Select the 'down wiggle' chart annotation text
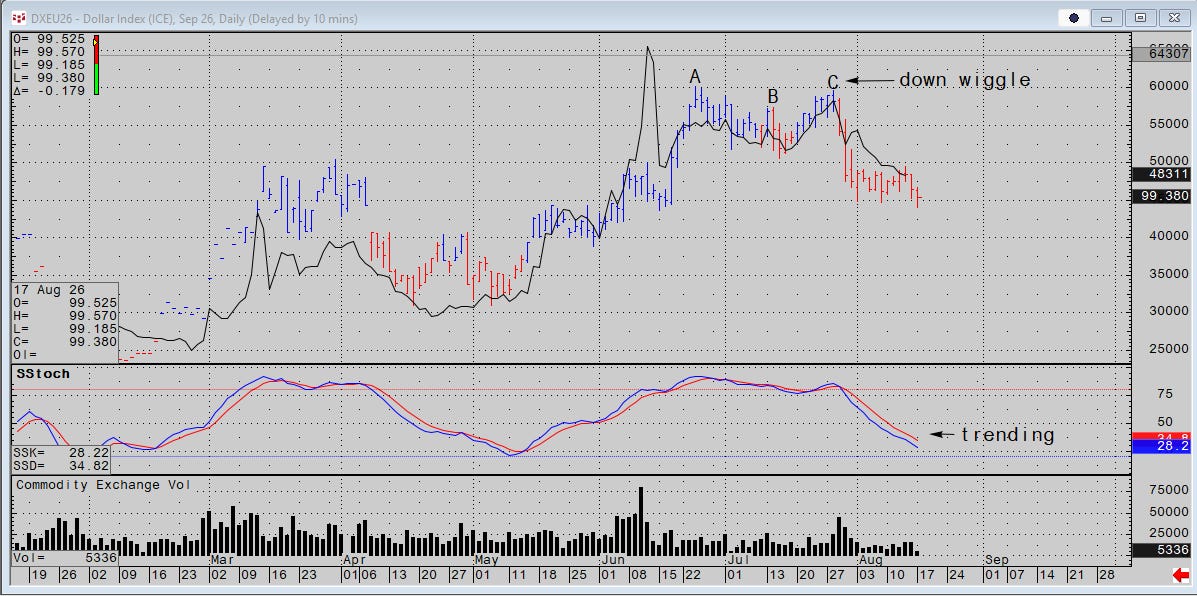The image size is (1197, 596). click(964, 79)
